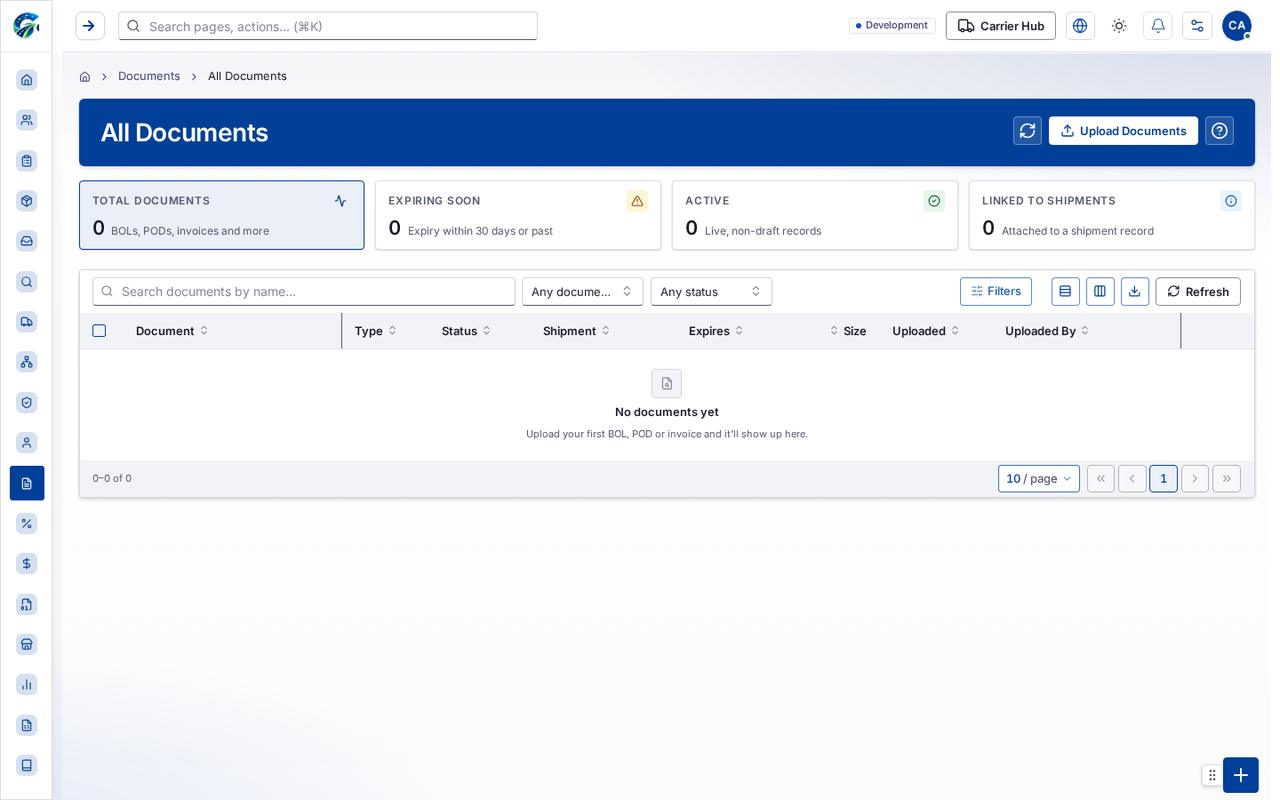Click the reload icon beside Upload Documents
The width and height of the screenshot is (1280, 800).
[x=1027, y=131]
